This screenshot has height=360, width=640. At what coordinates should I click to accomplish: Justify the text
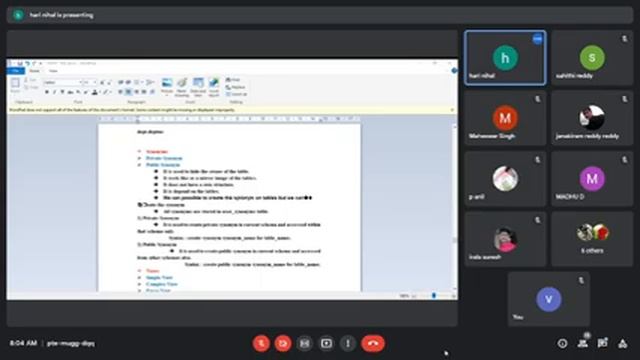pos(144,92)
